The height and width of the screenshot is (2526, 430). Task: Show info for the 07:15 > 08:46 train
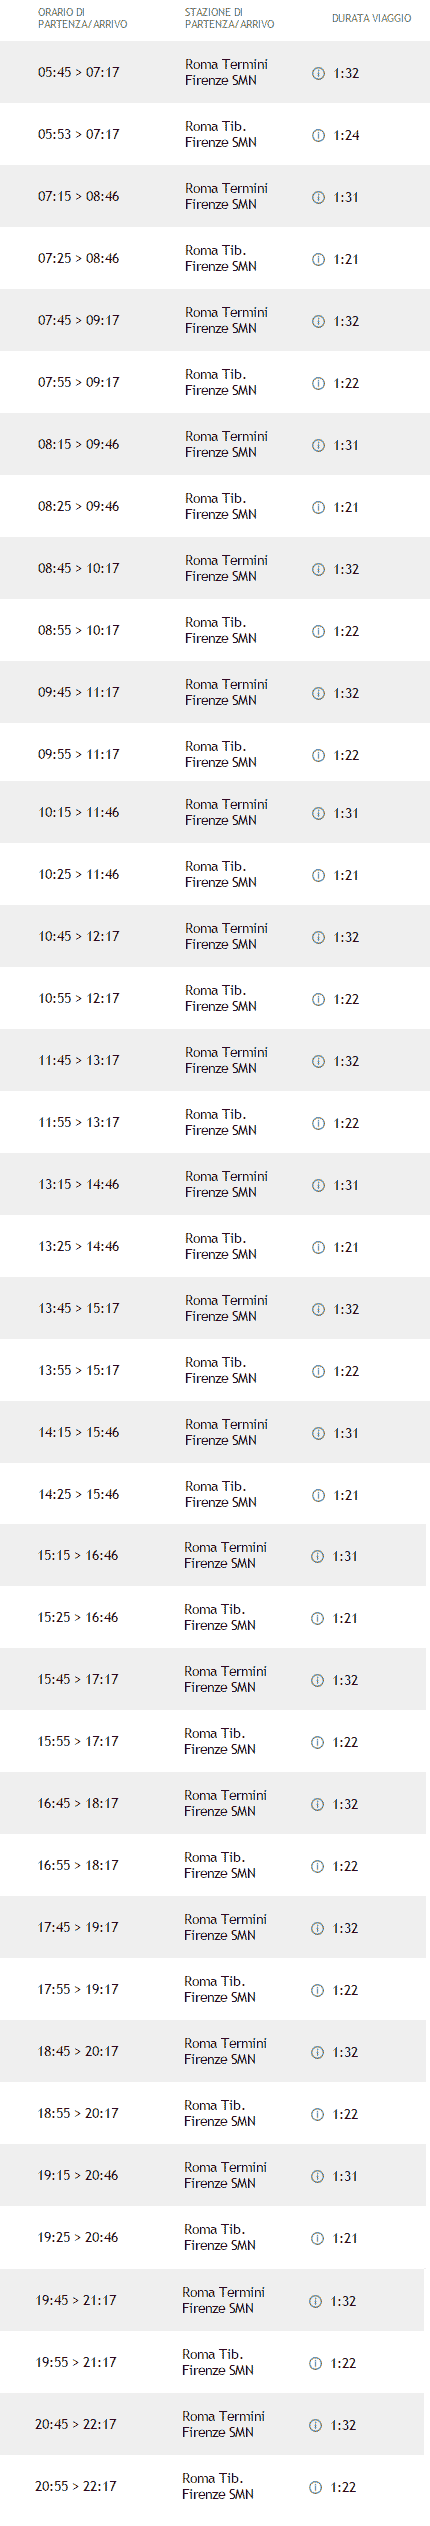coord(318,197)
